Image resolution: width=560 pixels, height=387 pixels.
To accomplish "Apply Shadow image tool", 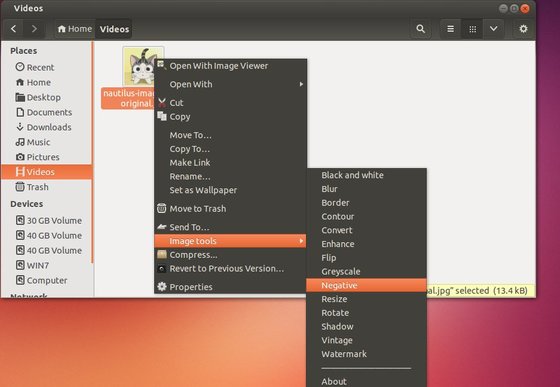I will (x=366, y=327).
